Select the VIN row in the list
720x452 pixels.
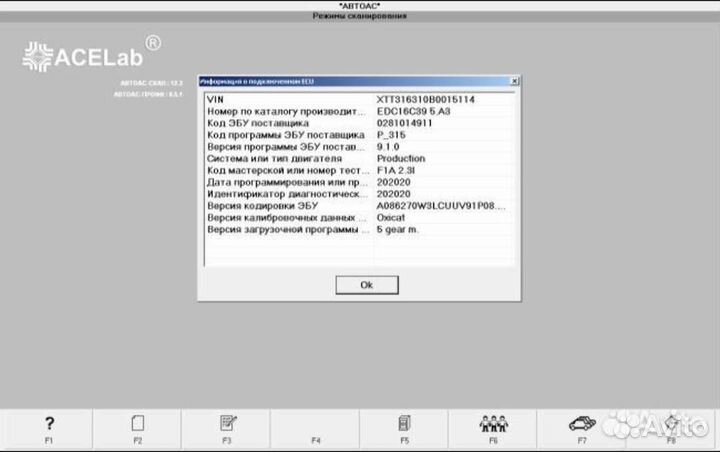tap(358, 99)
